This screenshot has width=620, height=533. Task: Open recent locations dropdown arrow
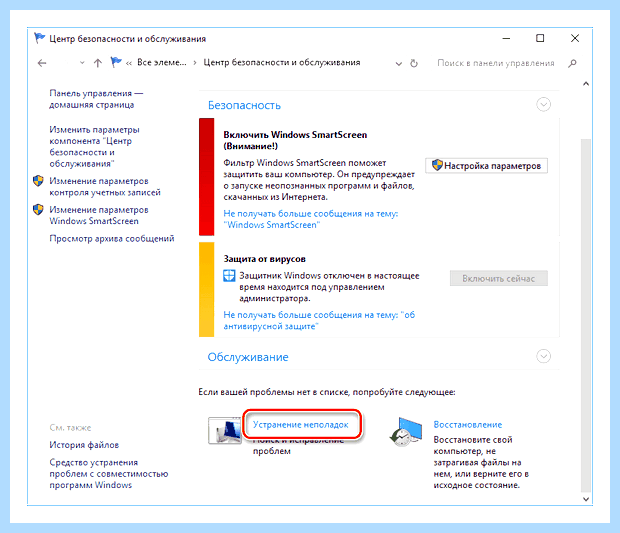[x=82, y=63]
